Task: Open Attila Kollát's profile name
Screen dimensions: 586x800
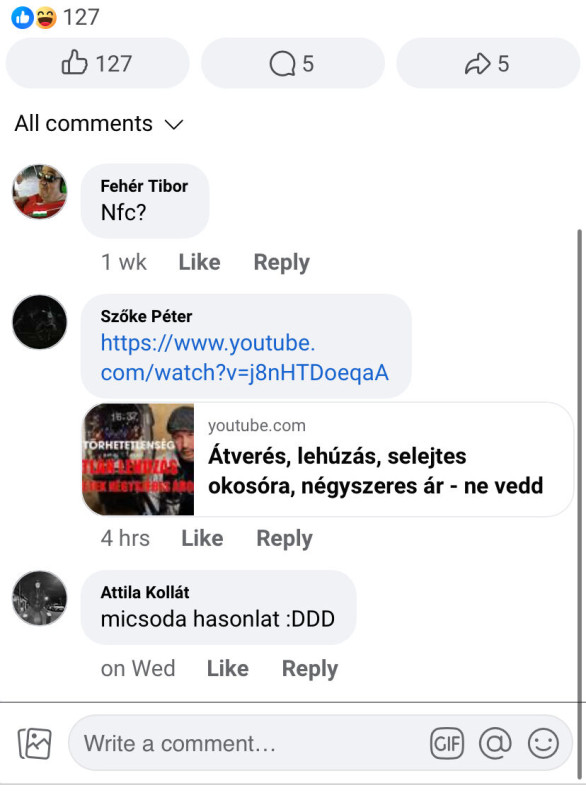Action: [x=145, y=592]
